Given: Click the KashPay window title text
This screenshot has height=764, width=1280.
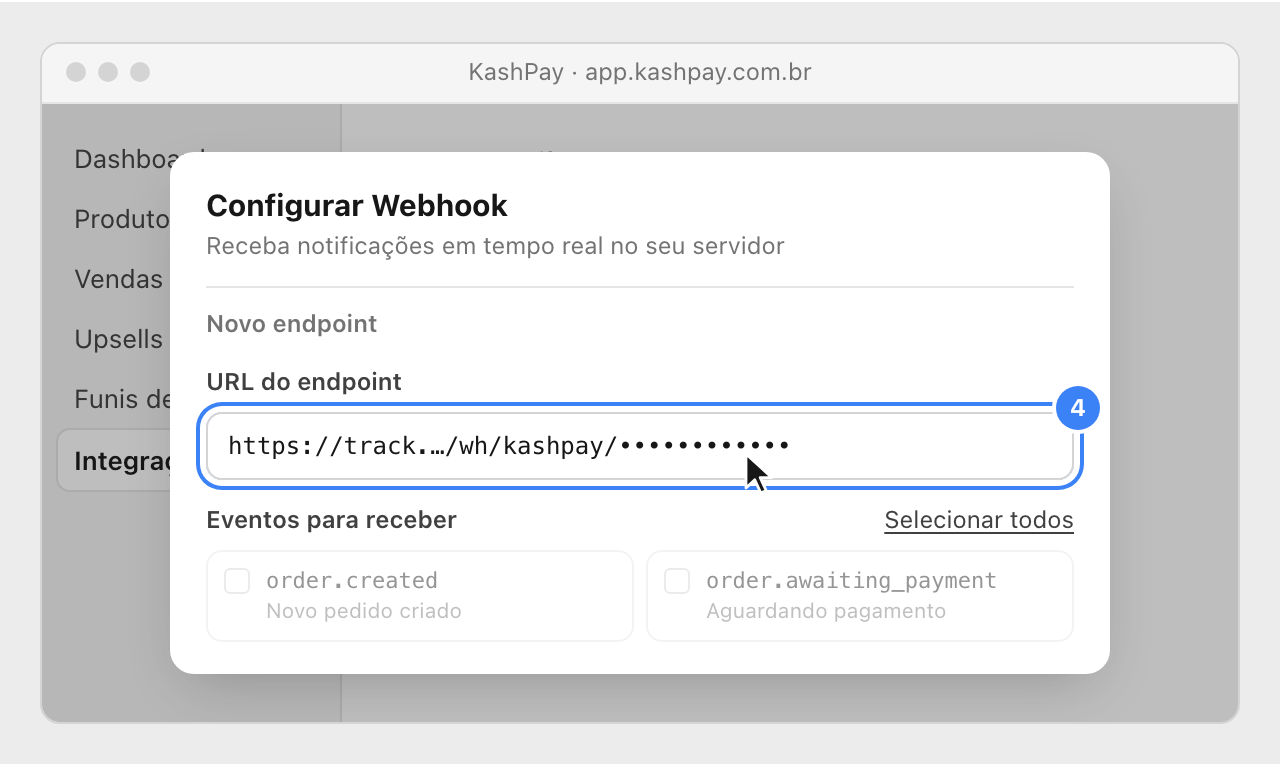Looking at the screenshot, I should (x=640, y=72).
